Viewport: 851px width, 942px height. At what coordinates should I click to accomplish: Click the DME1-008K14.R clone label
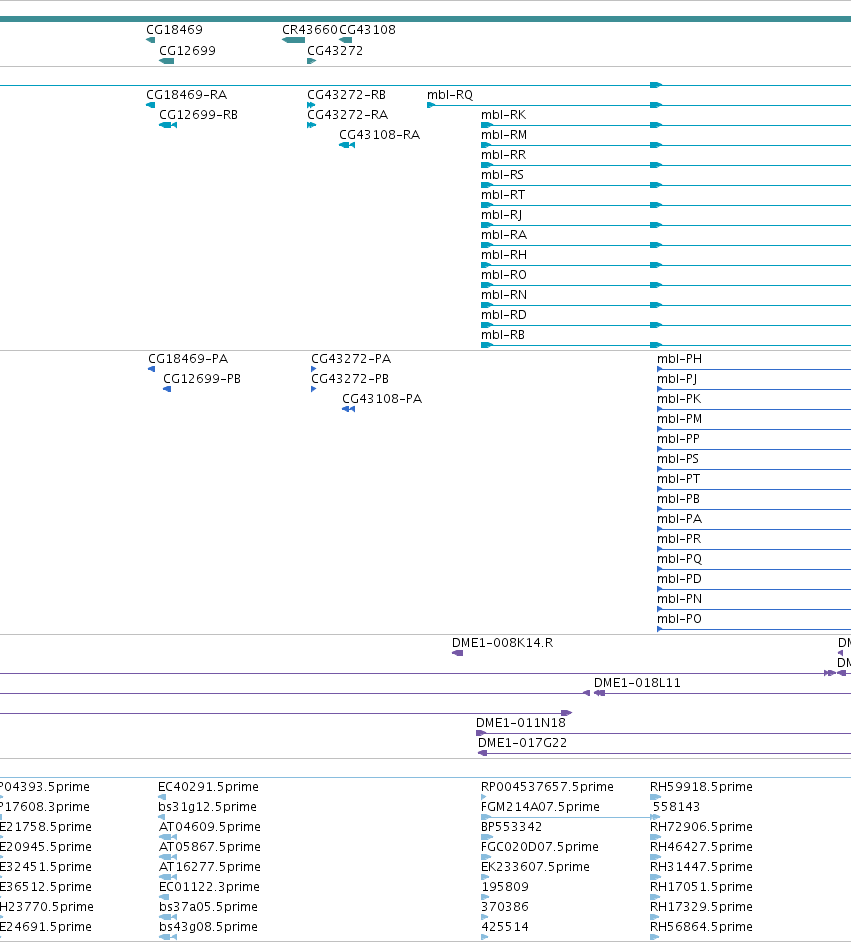503,643
